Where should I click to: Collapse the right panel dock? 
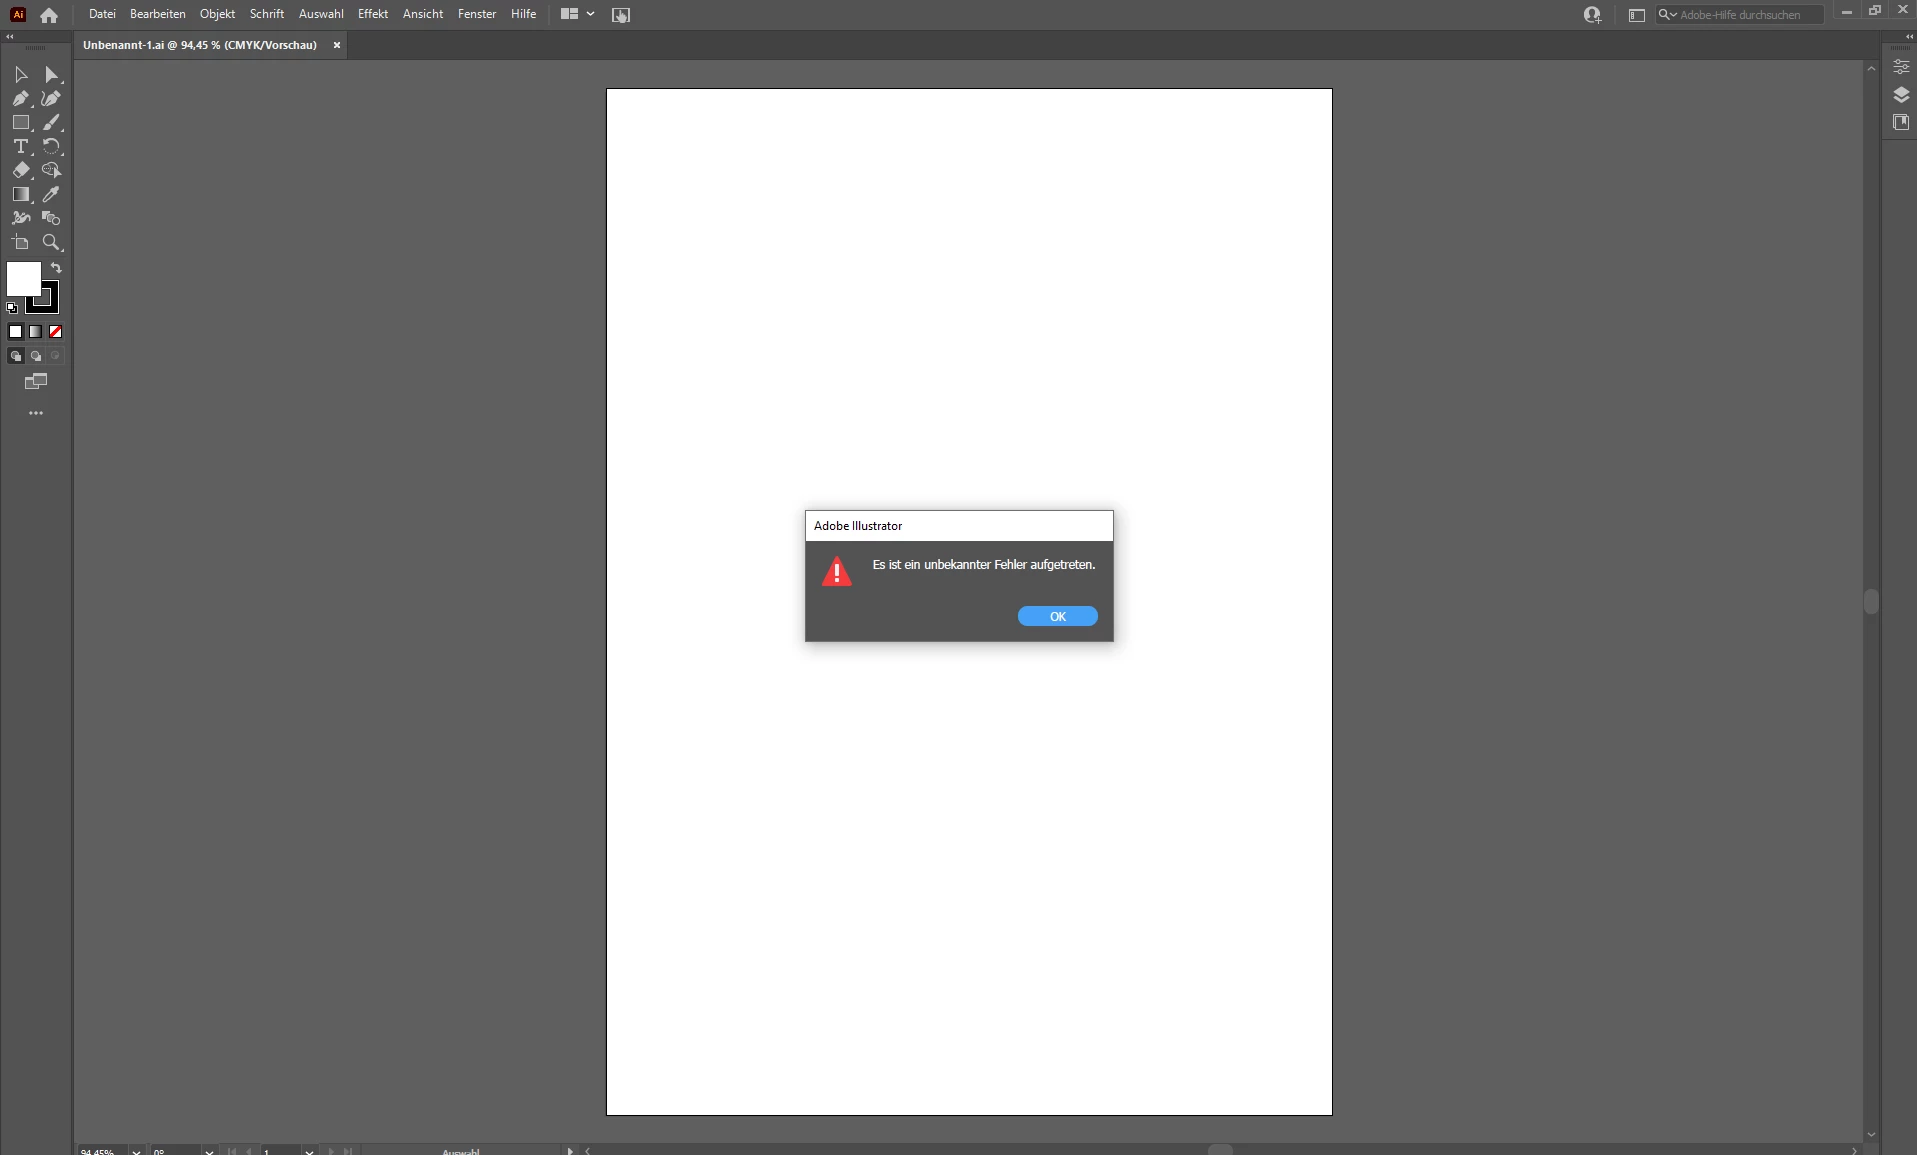(x=1909, y=37)
